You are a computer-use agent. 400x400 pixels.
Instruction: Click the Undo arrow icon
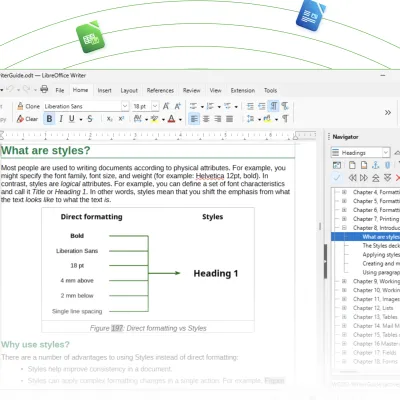[x=10, y=89]
